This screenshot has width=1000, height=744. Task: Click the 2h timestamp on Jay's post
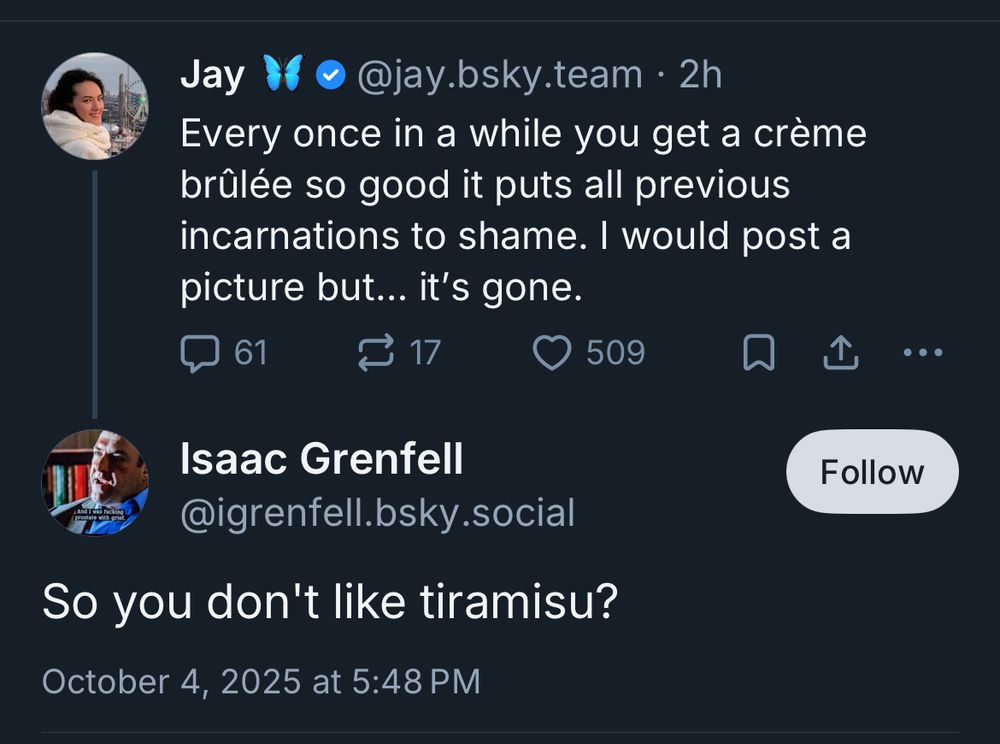coord(702,73)
